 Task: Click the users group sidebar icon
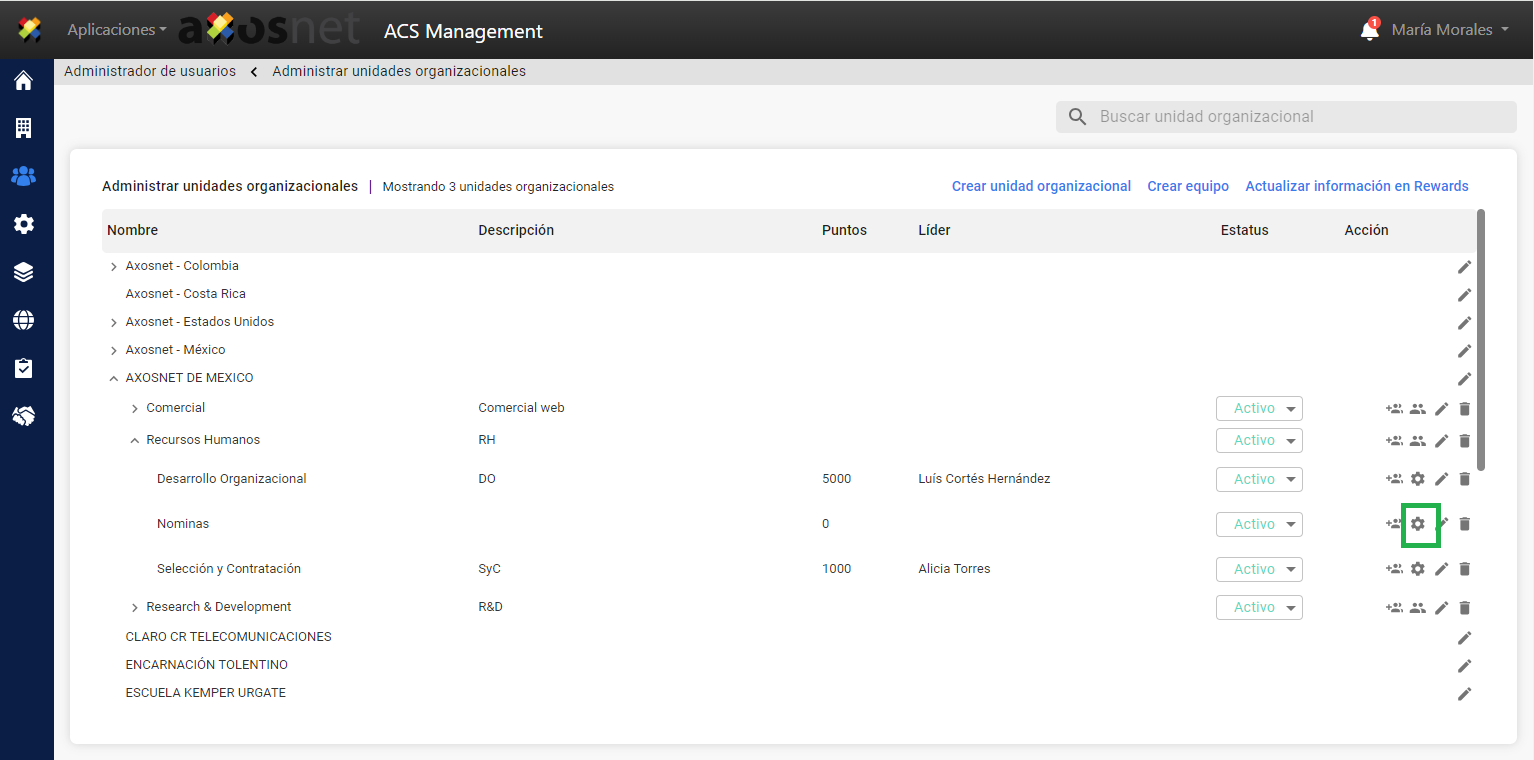(23, 176)
